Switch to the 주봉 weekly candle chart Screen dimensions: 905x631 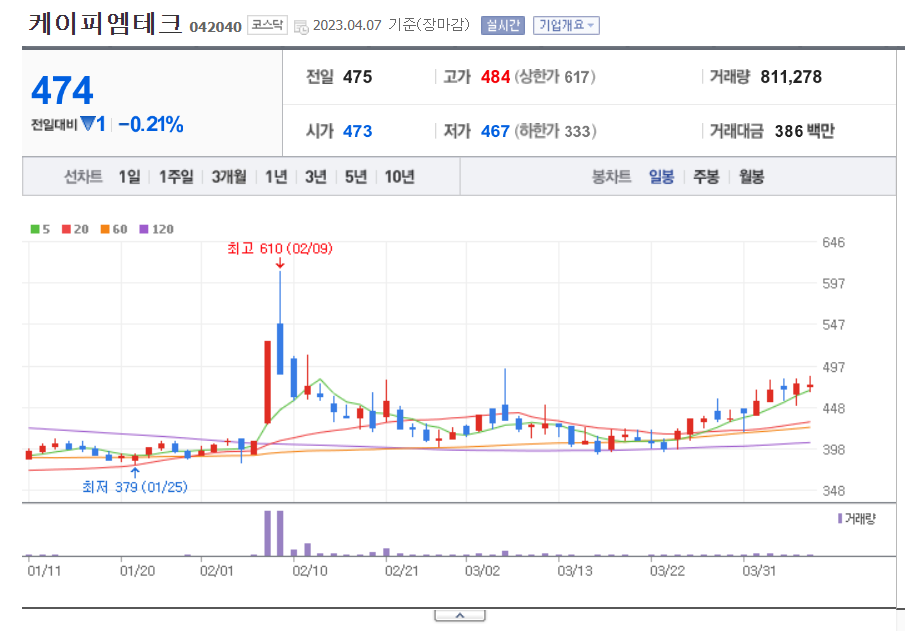click(706, 177)
